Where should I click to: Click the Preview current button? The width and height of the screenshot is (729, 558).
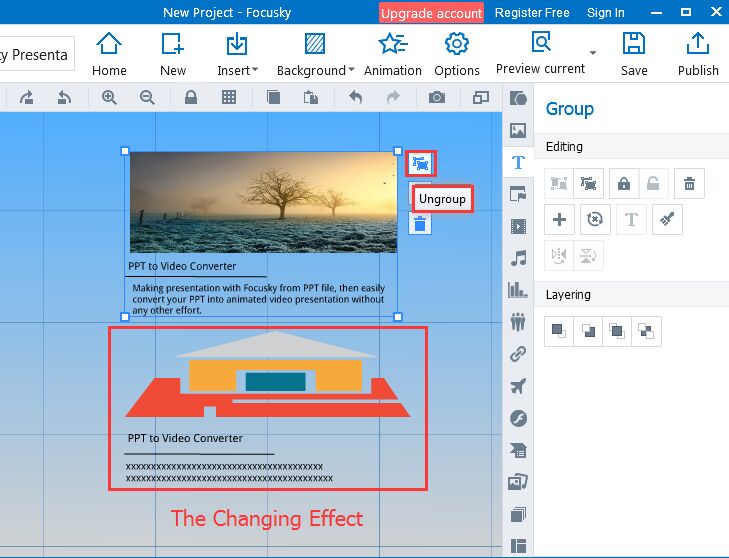[x=540, y=53]
